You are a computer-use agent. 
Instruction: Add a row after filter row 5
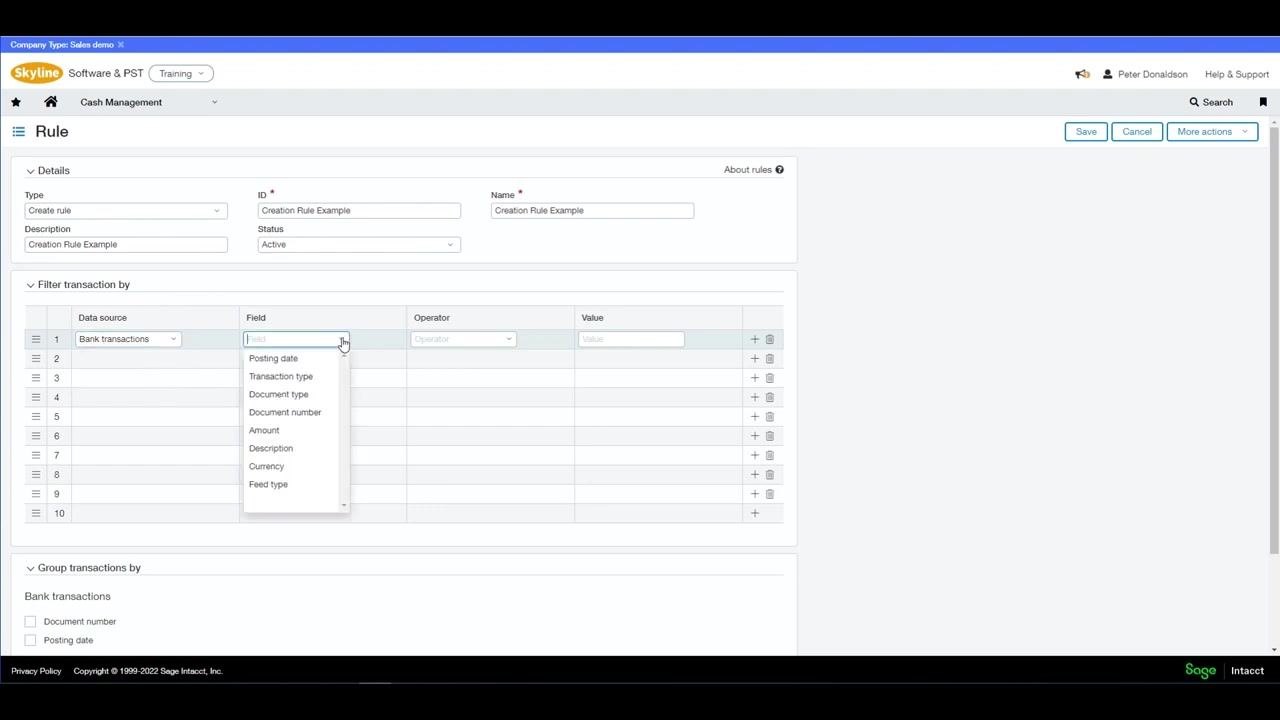pos(755,417)
